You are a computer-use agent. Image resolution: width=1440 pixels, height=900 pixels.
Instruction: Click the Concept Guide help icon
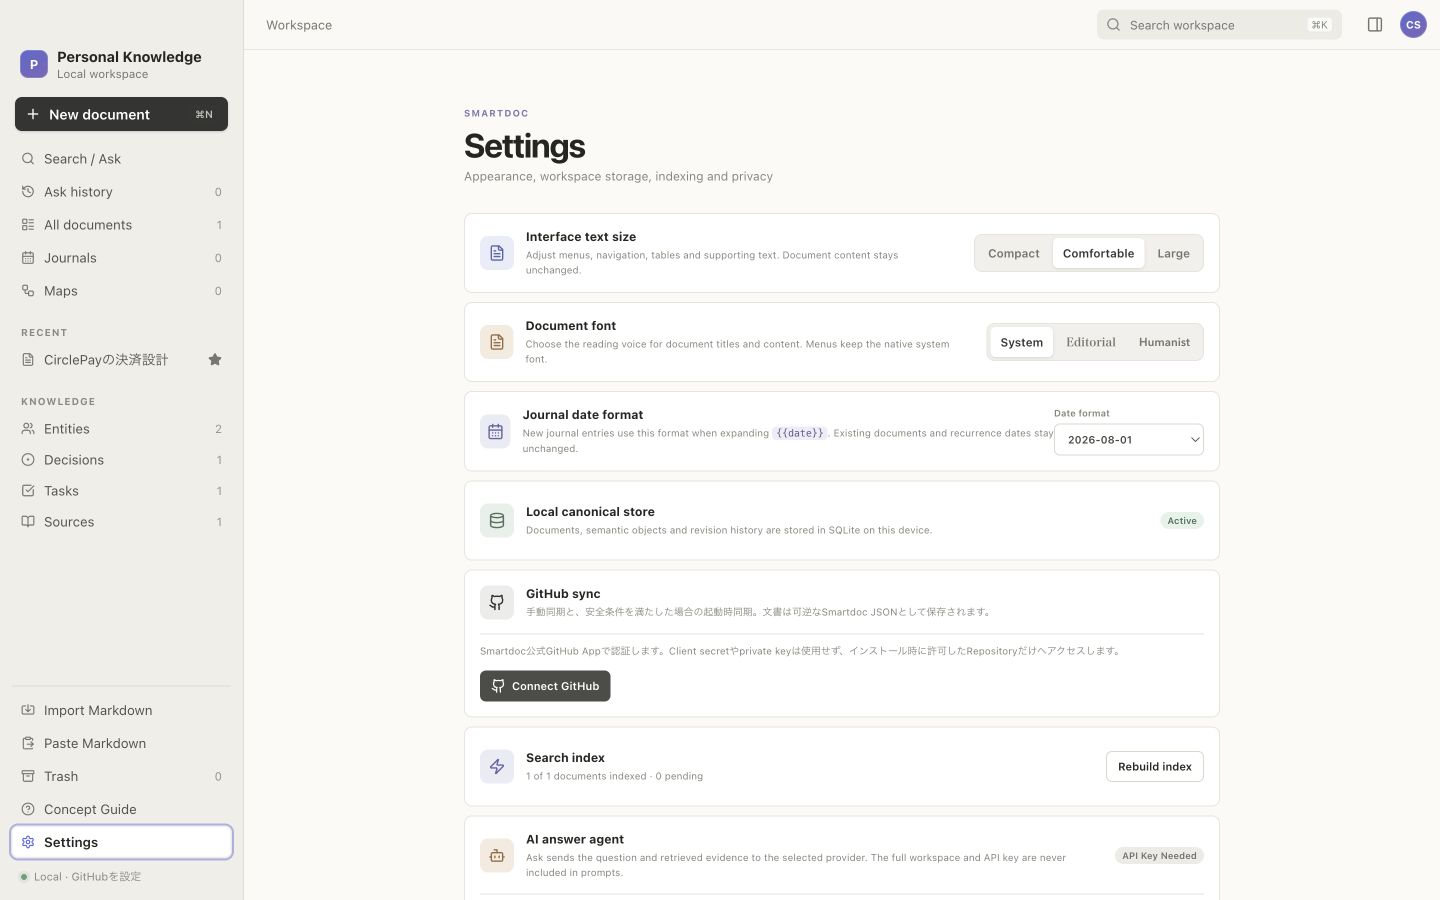[x=28, y=809]
